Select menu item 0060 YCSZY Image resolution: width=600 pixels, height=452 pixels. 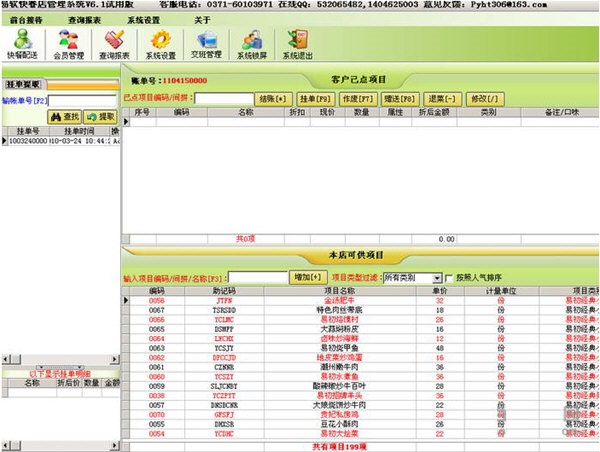pos(360,377)
